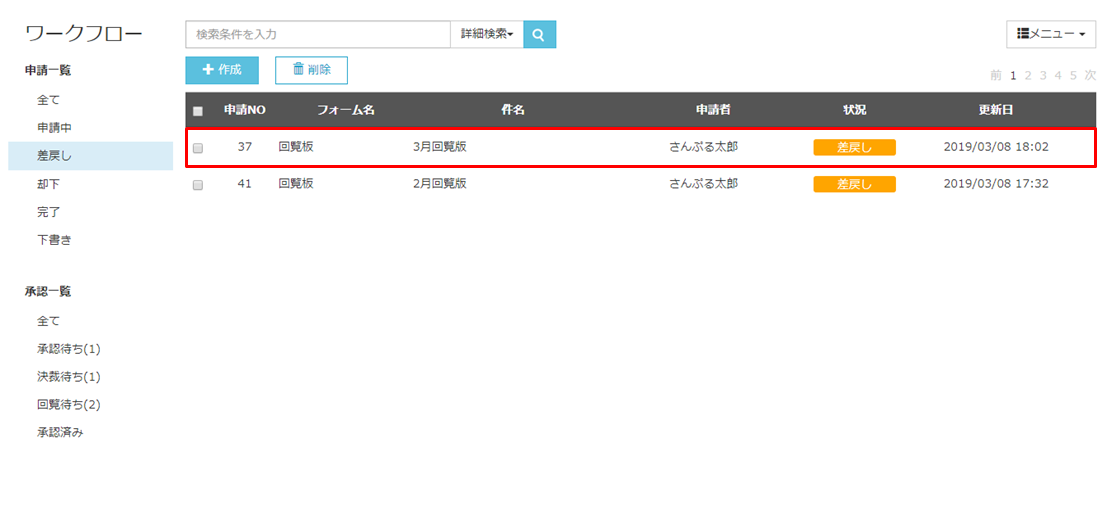Focus the 検索条件を入力 search field

click(x=318, y=34)
